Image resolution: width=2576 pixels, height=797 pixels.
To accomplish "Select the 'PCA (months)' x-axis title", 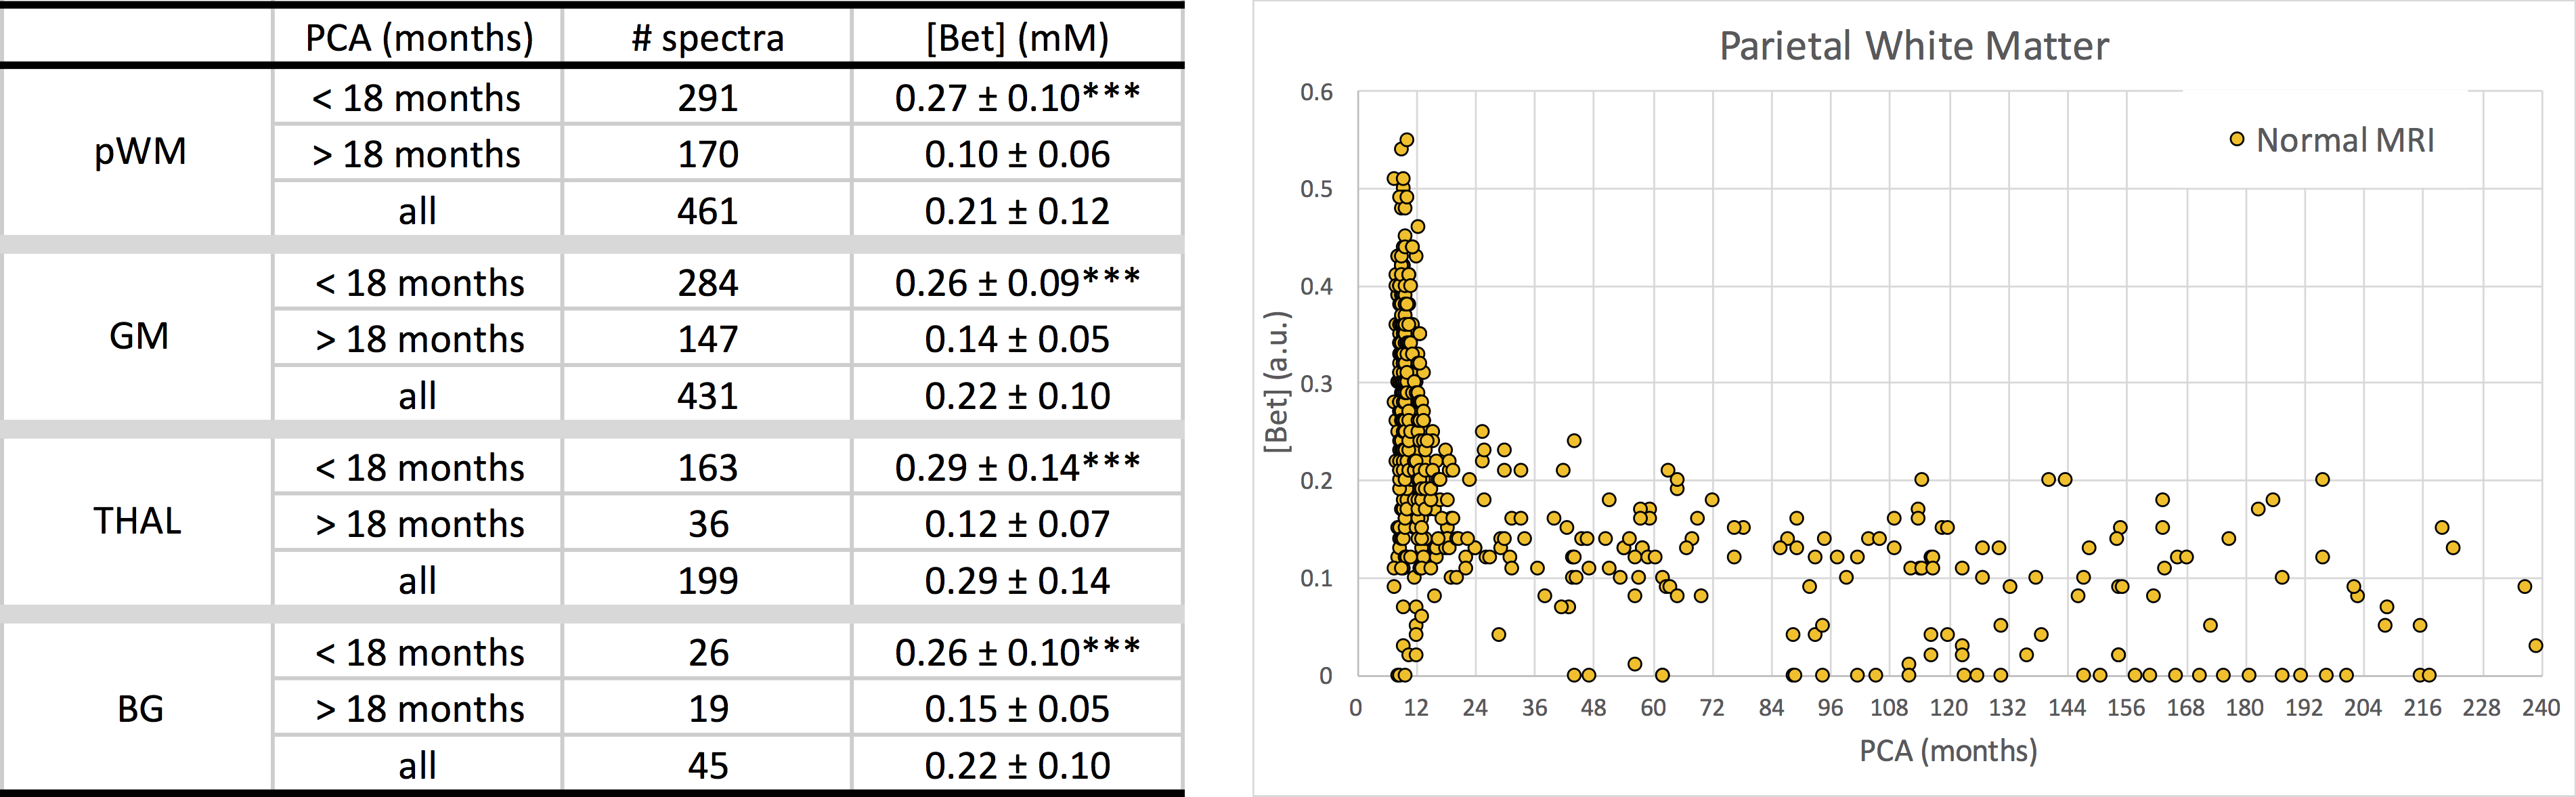I will click(1947, 750).
